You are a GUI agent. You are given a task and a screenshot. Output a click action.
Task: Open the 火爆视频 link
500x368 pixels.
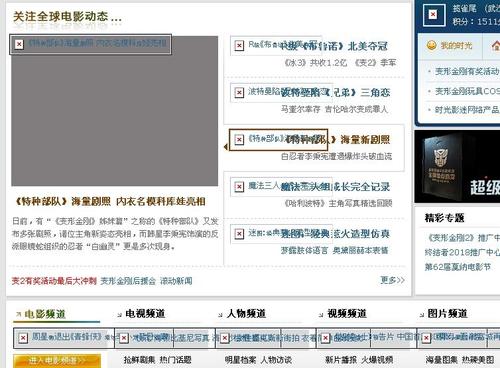coord(377,360)
